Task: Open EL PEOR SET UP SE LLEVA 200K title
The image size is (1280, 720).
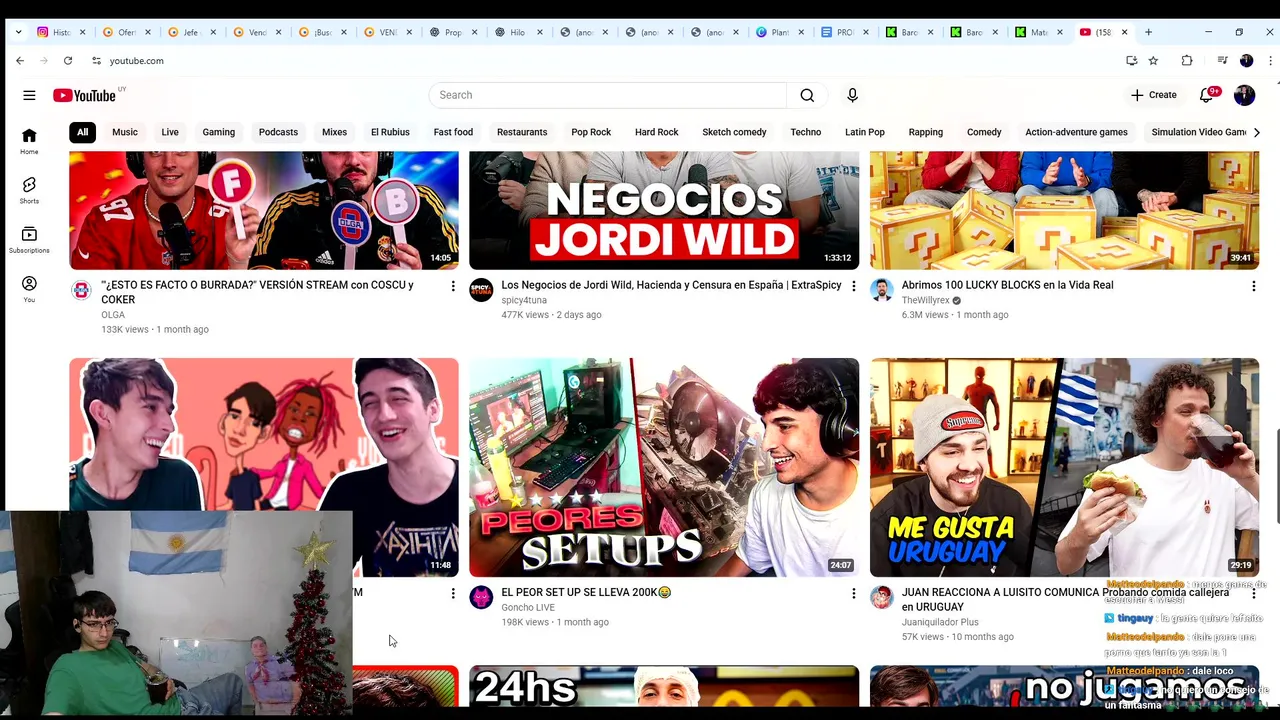Action: (586, 592)
